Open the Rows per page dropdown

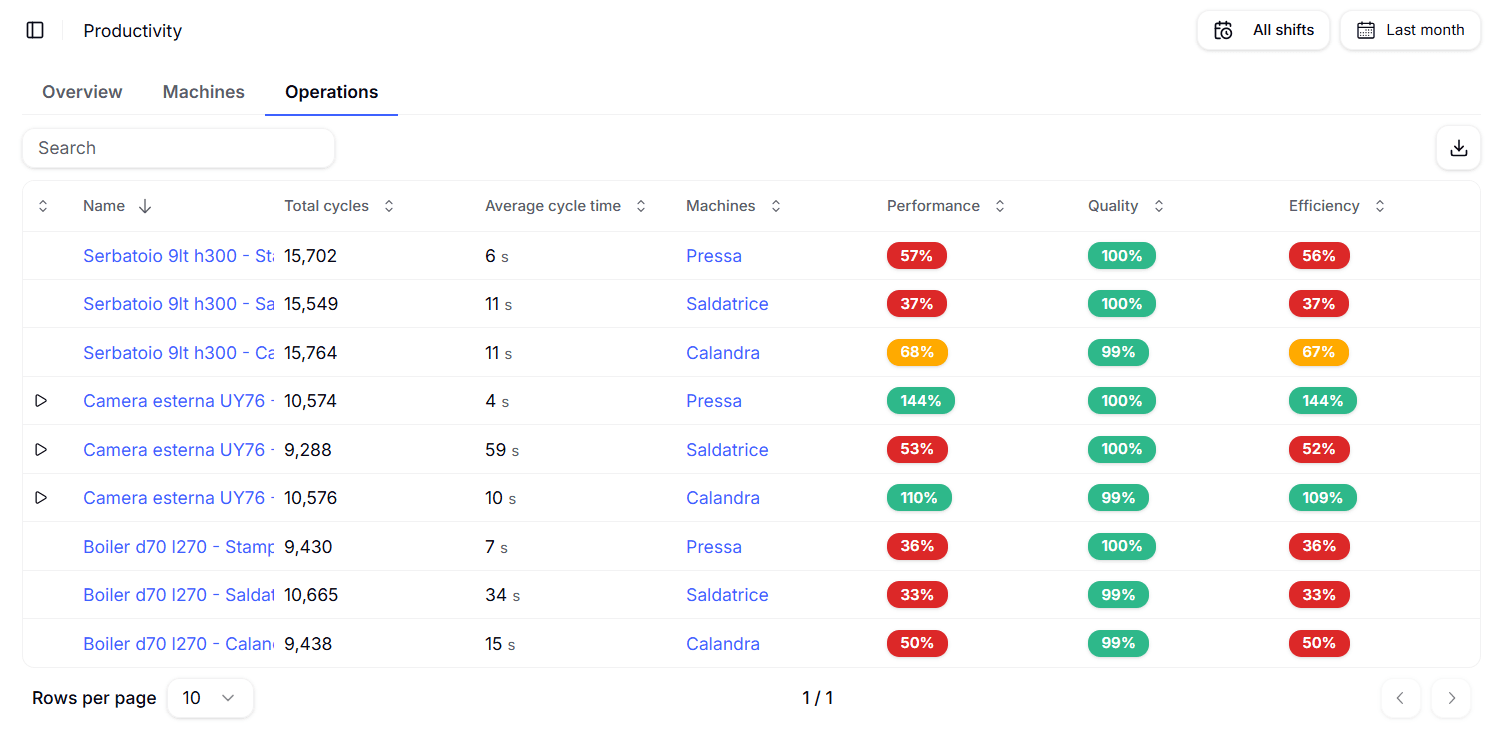point(210,698)
